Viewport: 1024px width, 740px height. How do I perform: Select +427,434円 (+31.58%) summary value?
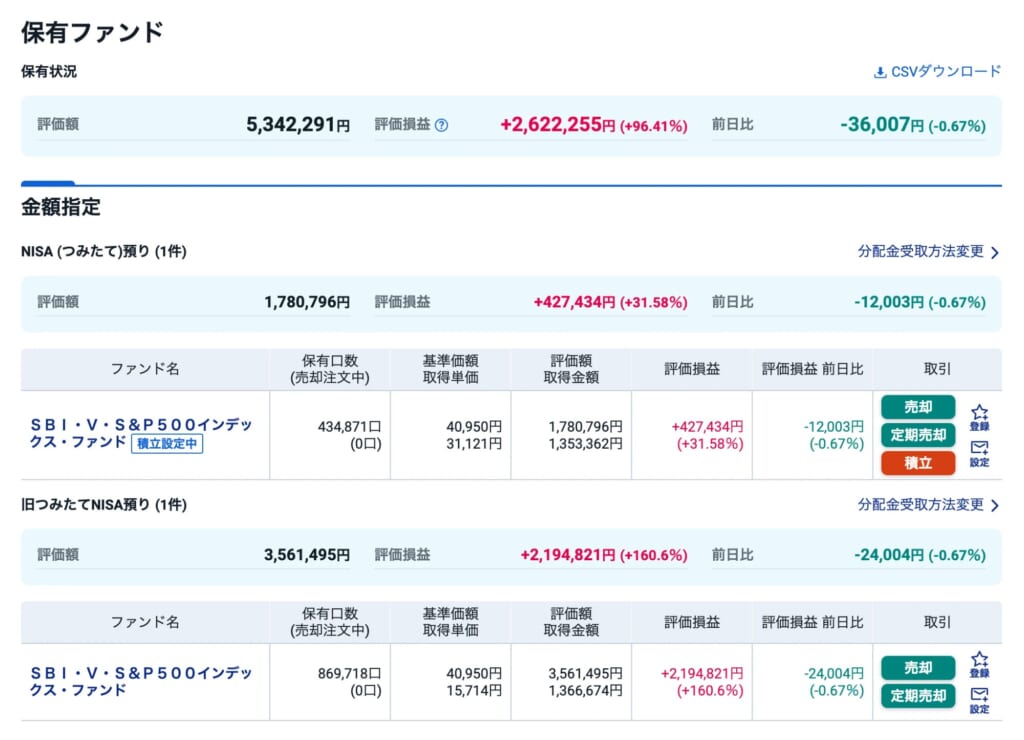611,302
